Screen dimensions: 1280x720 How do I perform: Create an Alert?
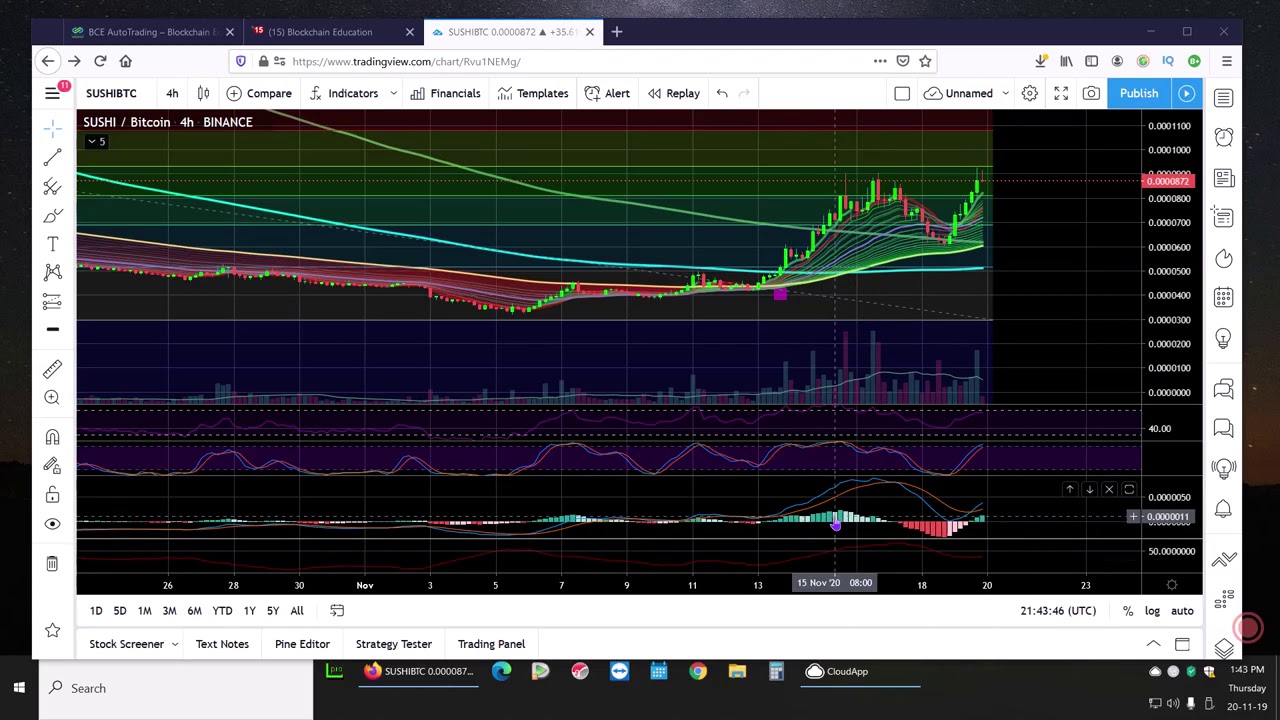coord(607,93)
